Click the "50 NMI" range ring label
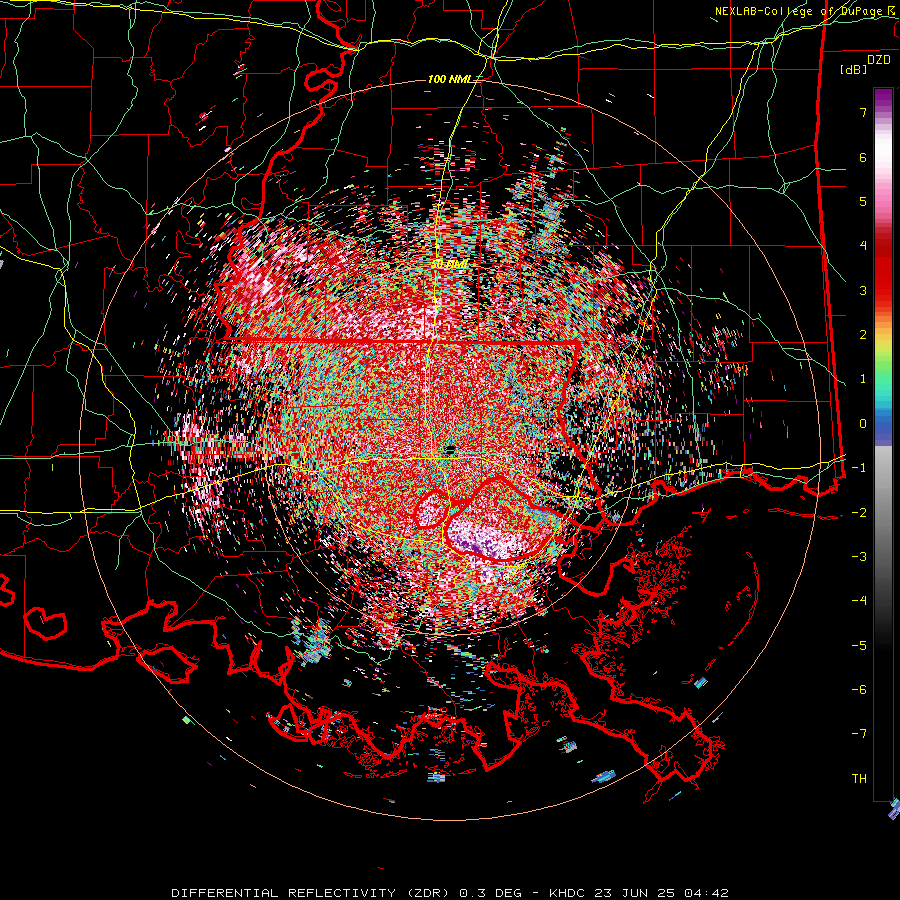Screen dimensions: 900x900 click(449, 265)
